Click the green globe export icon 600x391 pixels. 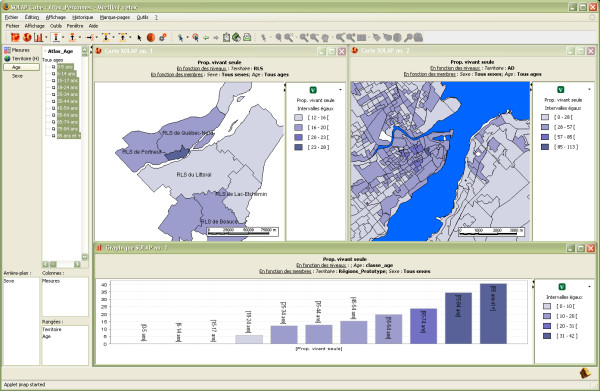pyautogui.click(x=236, y=37)
